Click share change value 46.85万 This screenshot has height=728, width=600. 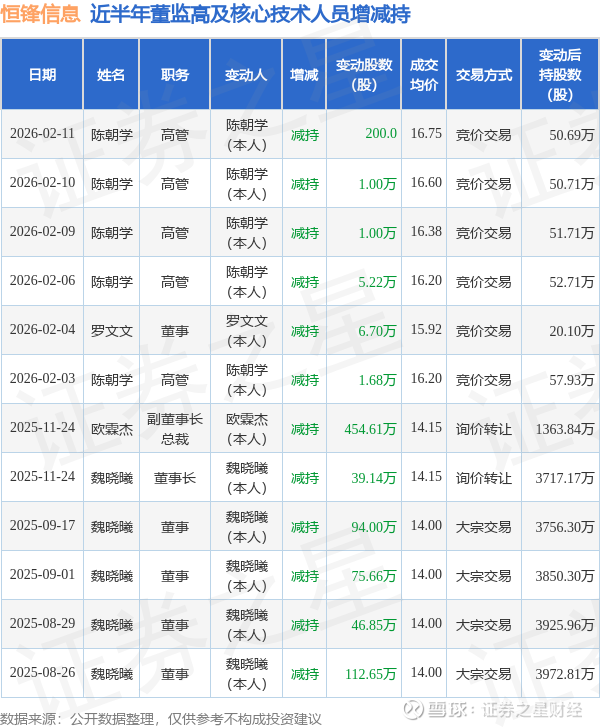[374, 625]
